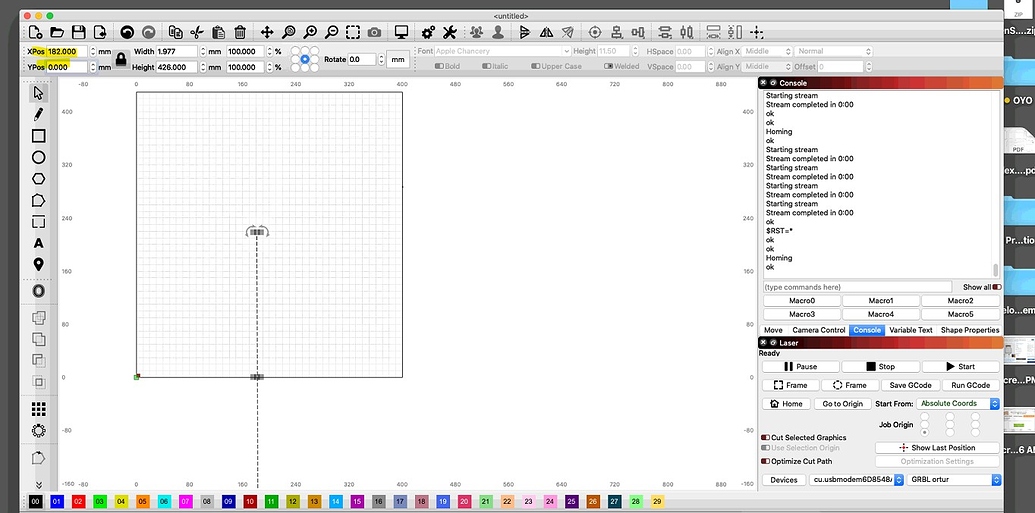Undo the last action
Screen dimensions: 1035x513
tap(127, 32)
